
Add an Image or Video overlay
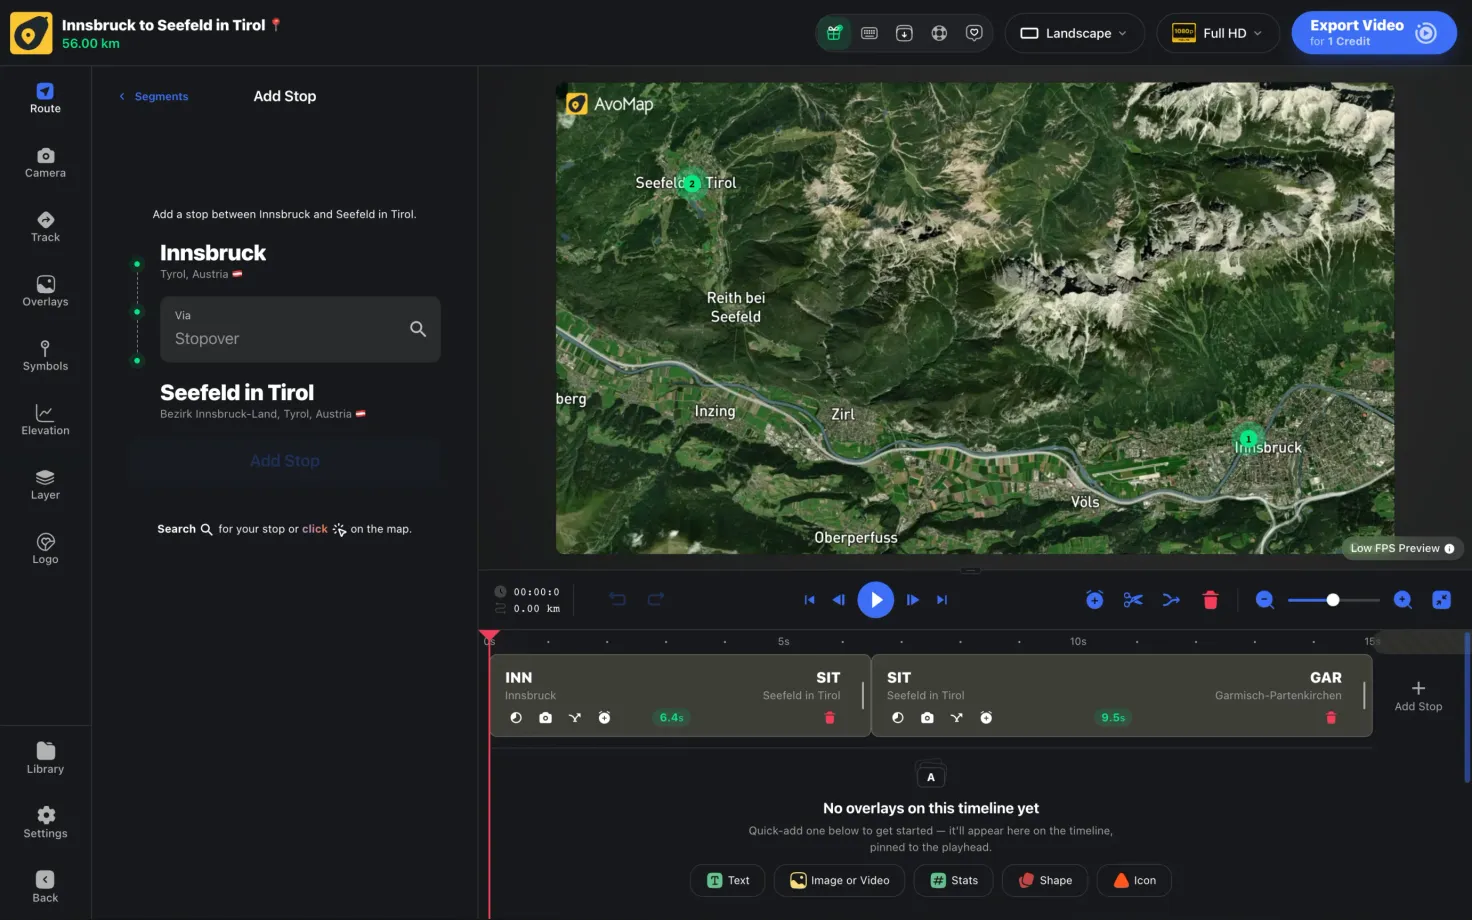839,881
